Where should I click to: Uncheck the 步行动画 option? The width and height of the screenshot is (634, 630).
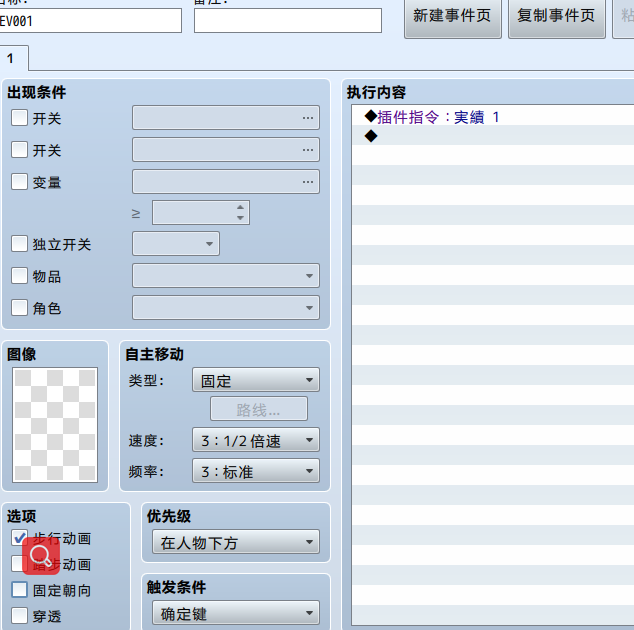19,538
